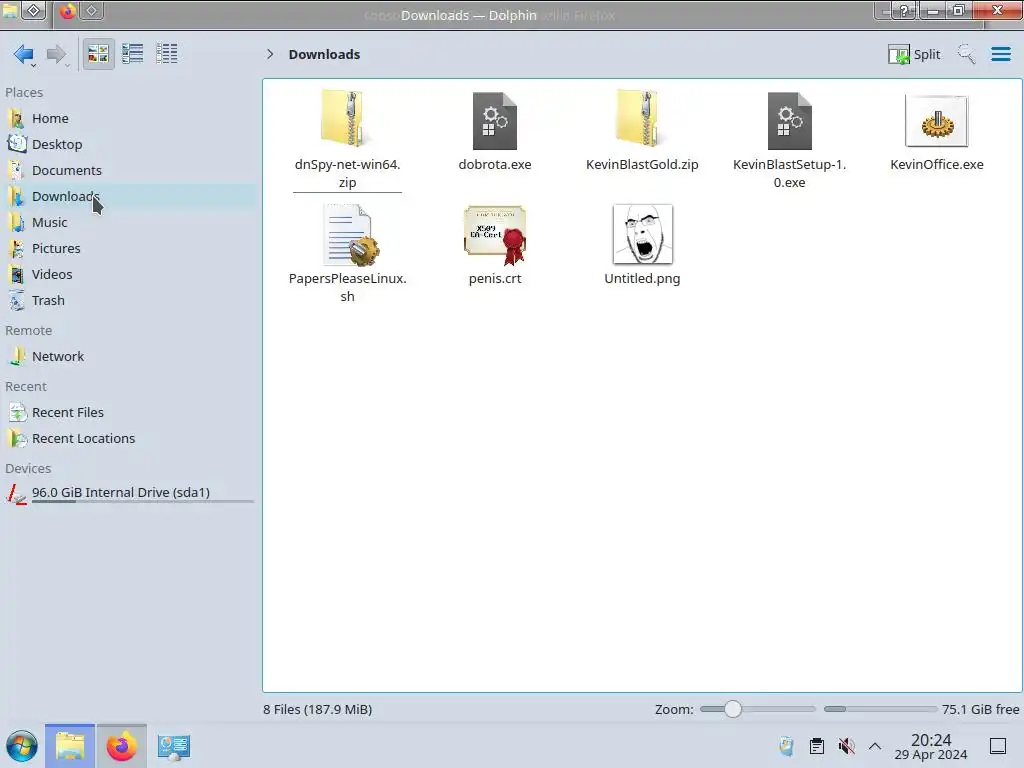Click the 75.1 GiB free label
The width and height of the screenshot is (1024, 768).
(x=980, y=709)
